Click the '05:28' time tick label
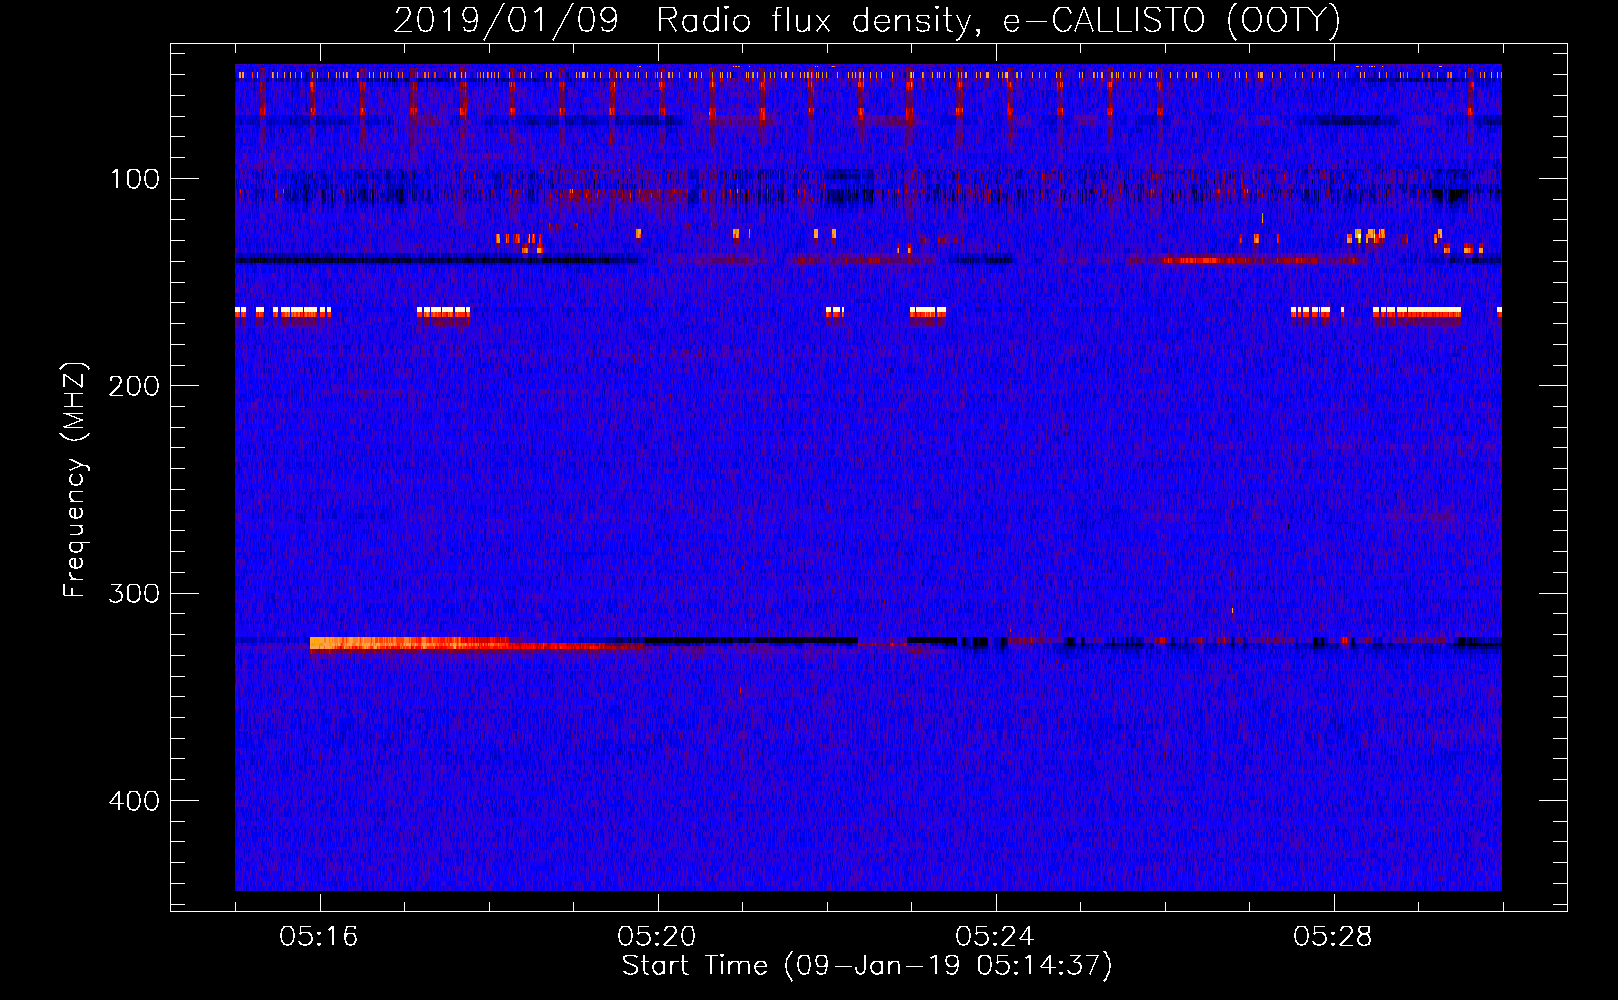 (x=1333, y=937)
